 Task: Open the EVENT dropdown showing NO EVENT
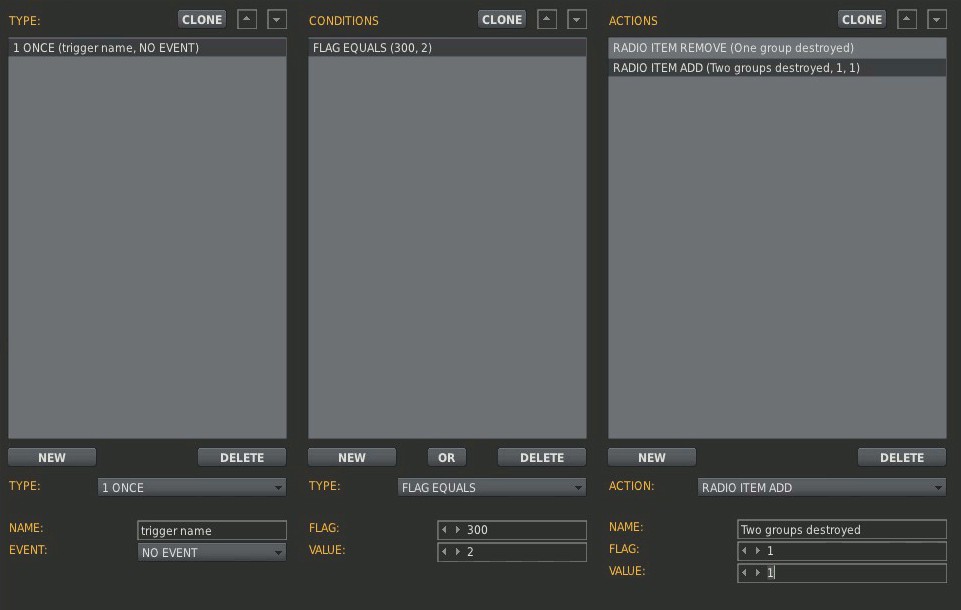point(212,552)
